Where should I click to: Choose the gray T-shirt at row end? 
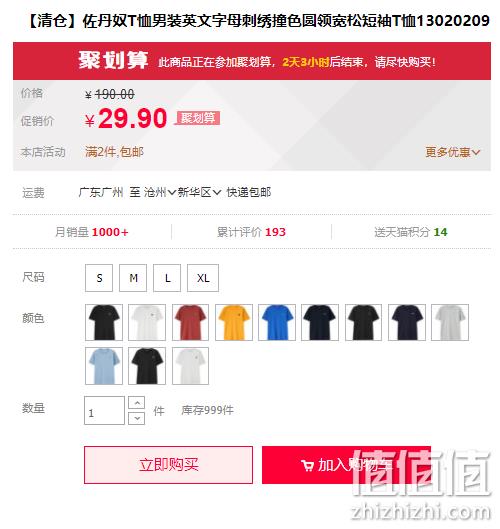(x=450, y=322)
